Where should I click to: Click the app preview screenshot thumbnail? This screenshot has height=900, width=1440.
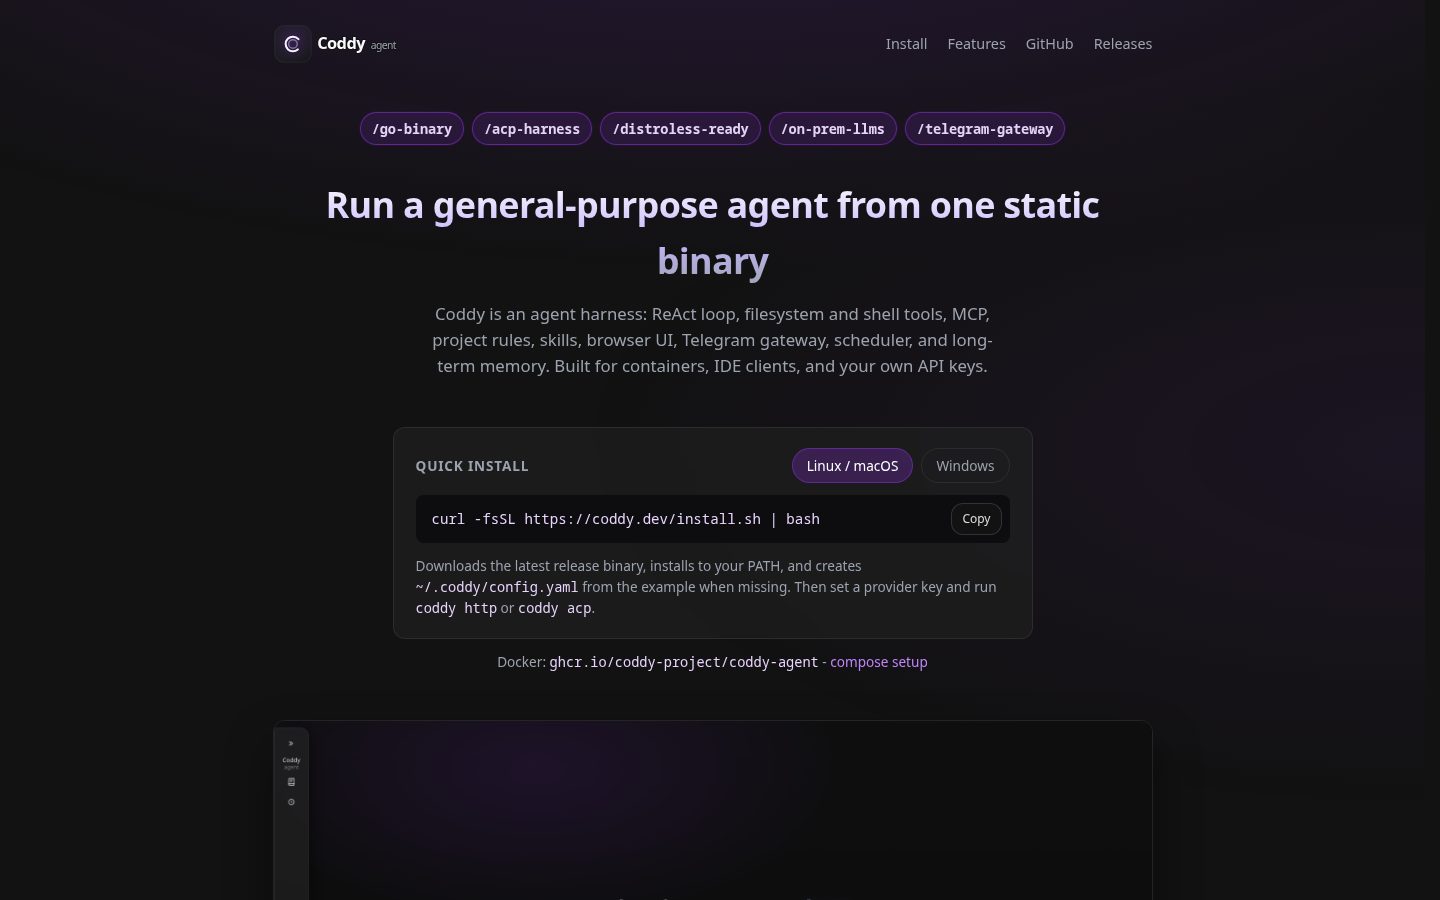click(713, 810)
